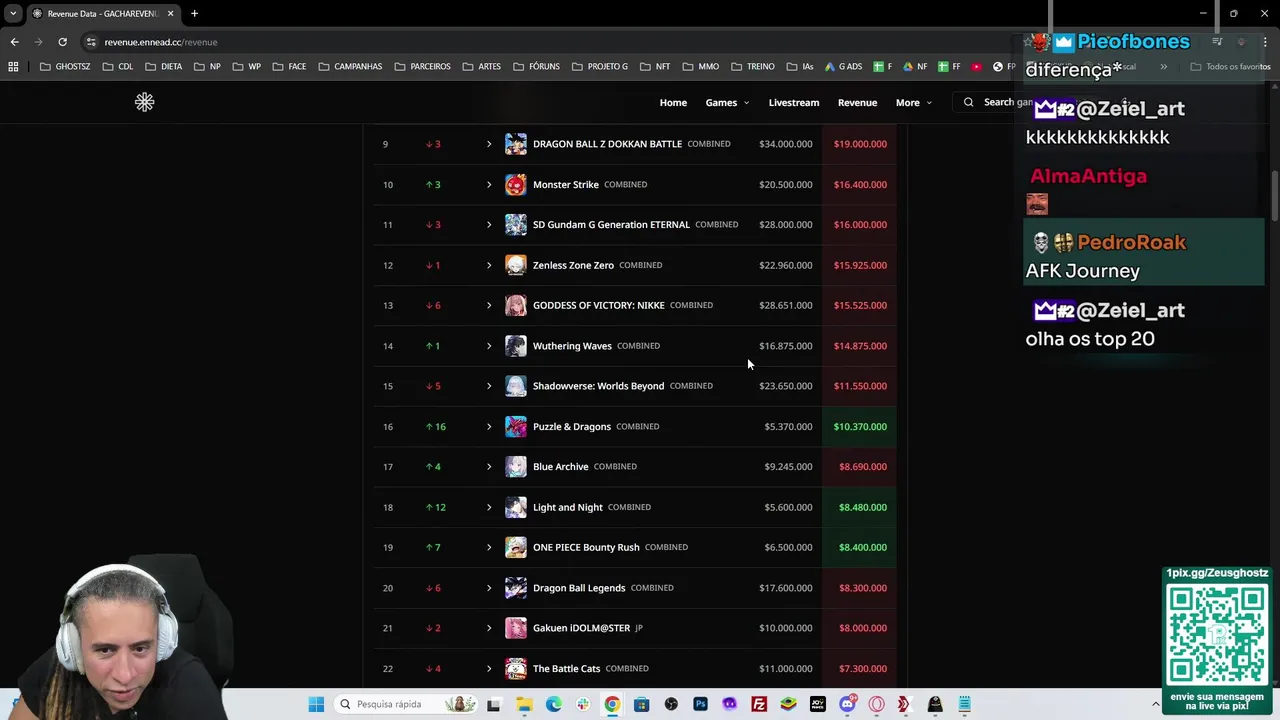
Task: Open DRAGON BALL Z DOKKAN BATTLE game icon
Action: tap(515, 144)
